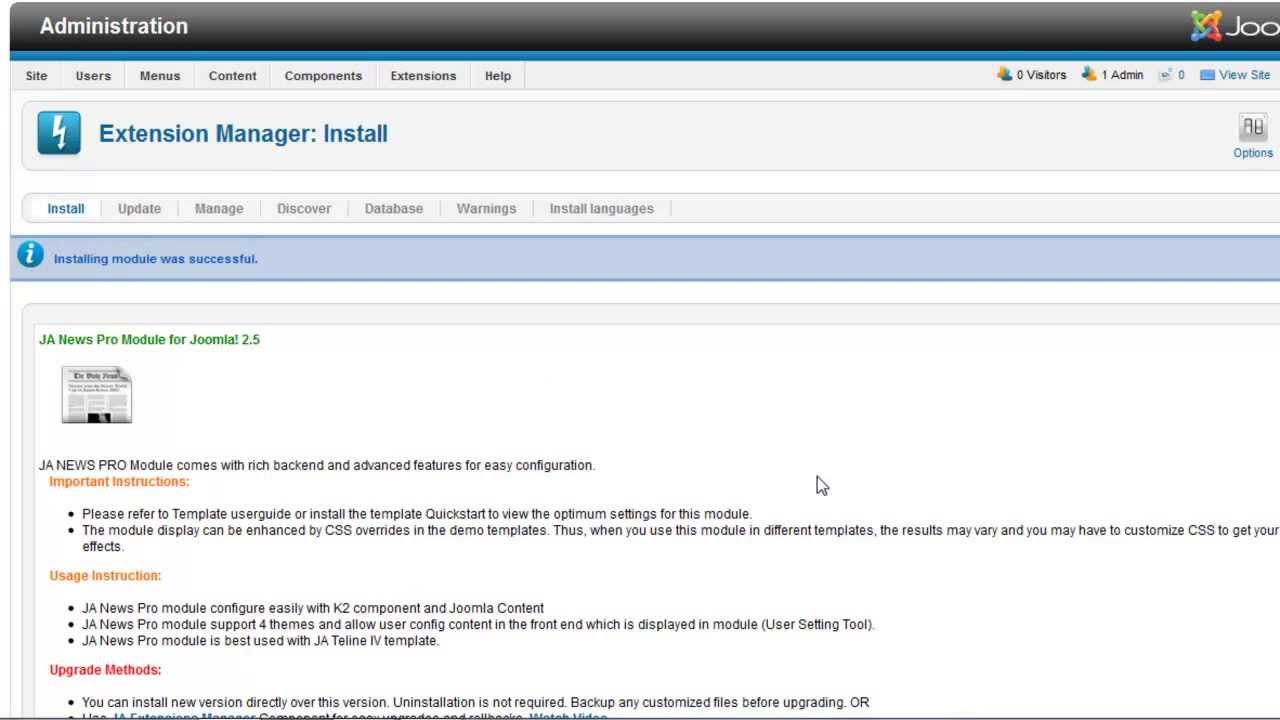Open the Install languages tab
Viewport: 1280px width, 720px height.
tap(602, 209)
